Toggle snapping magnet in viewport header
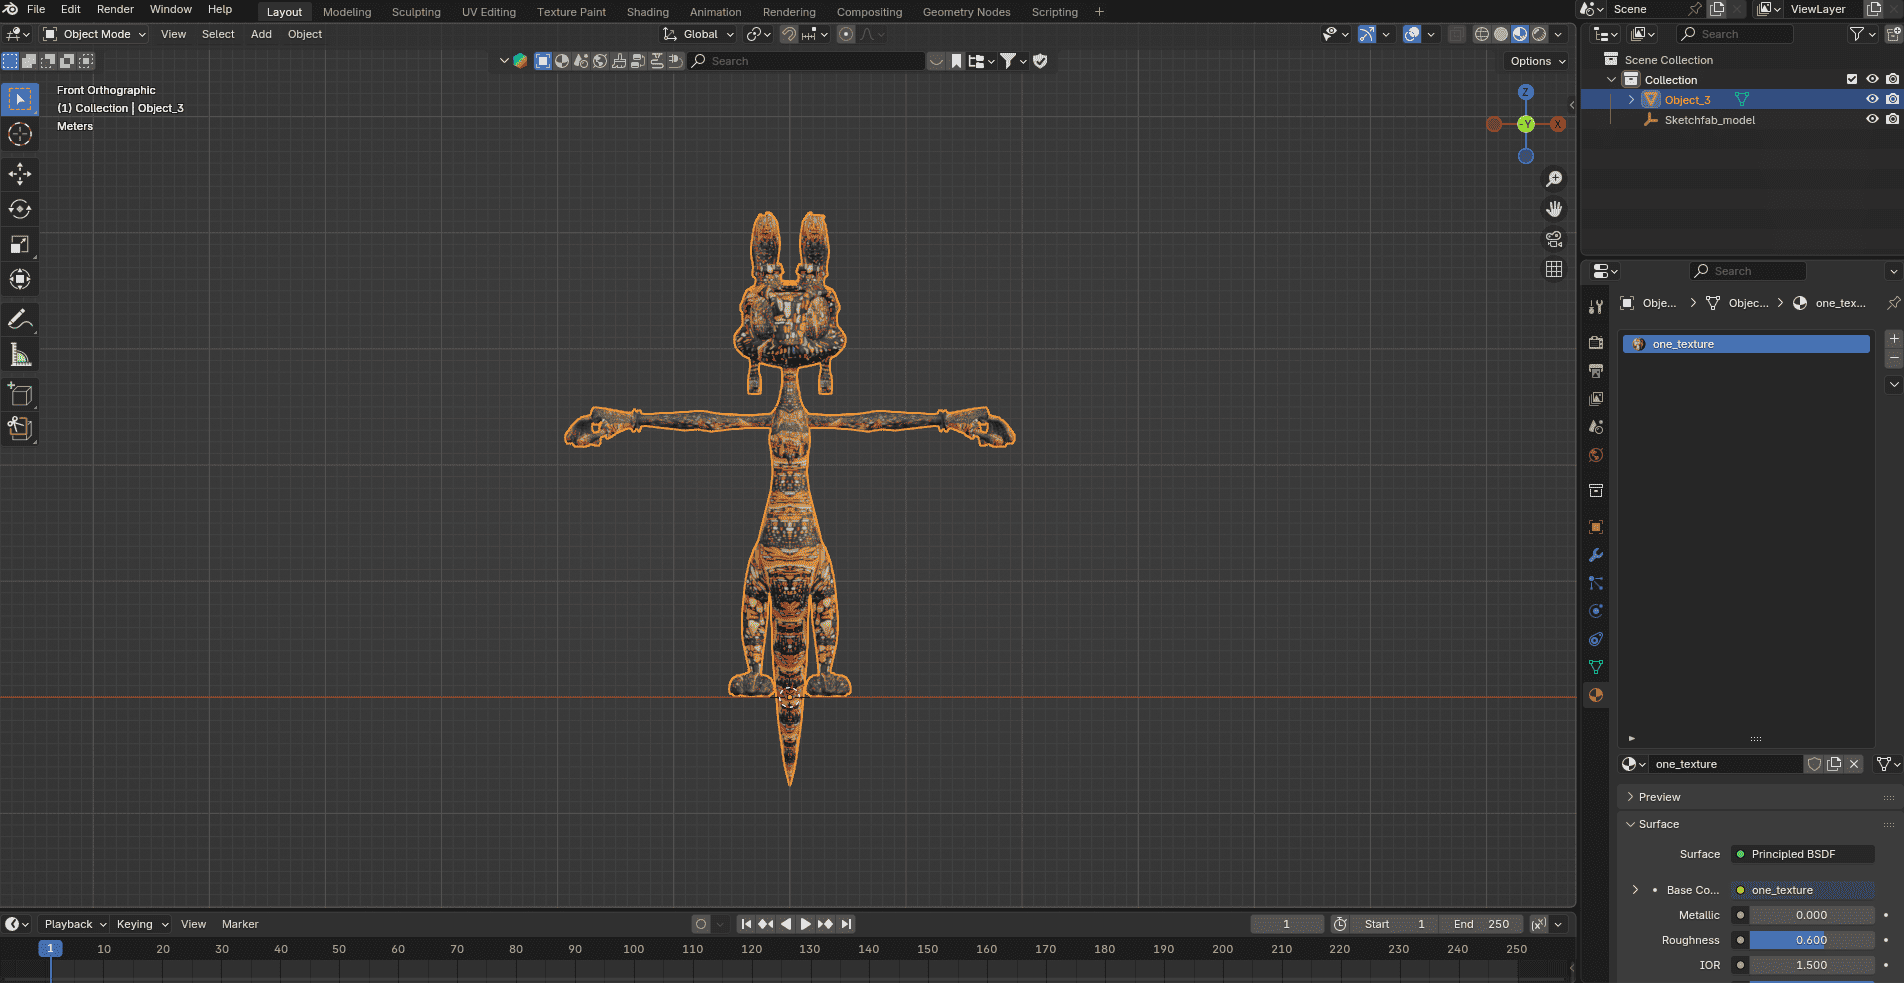1904x983 pixels. (x=789, y=34)
